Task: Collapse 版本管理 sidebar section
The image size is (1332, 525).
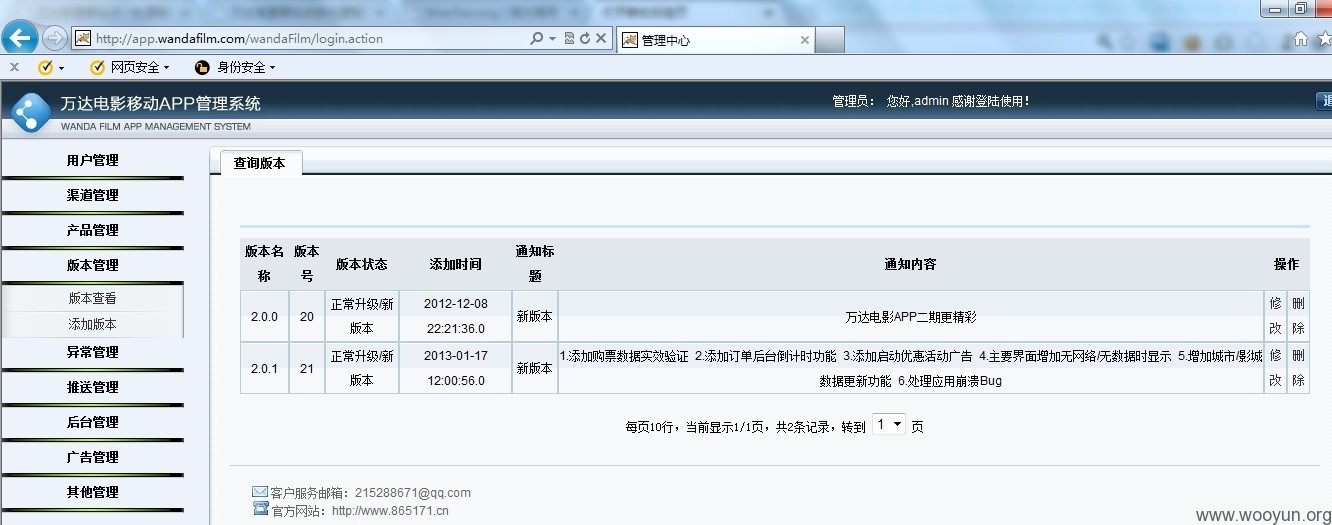Action: coord(92,265)
